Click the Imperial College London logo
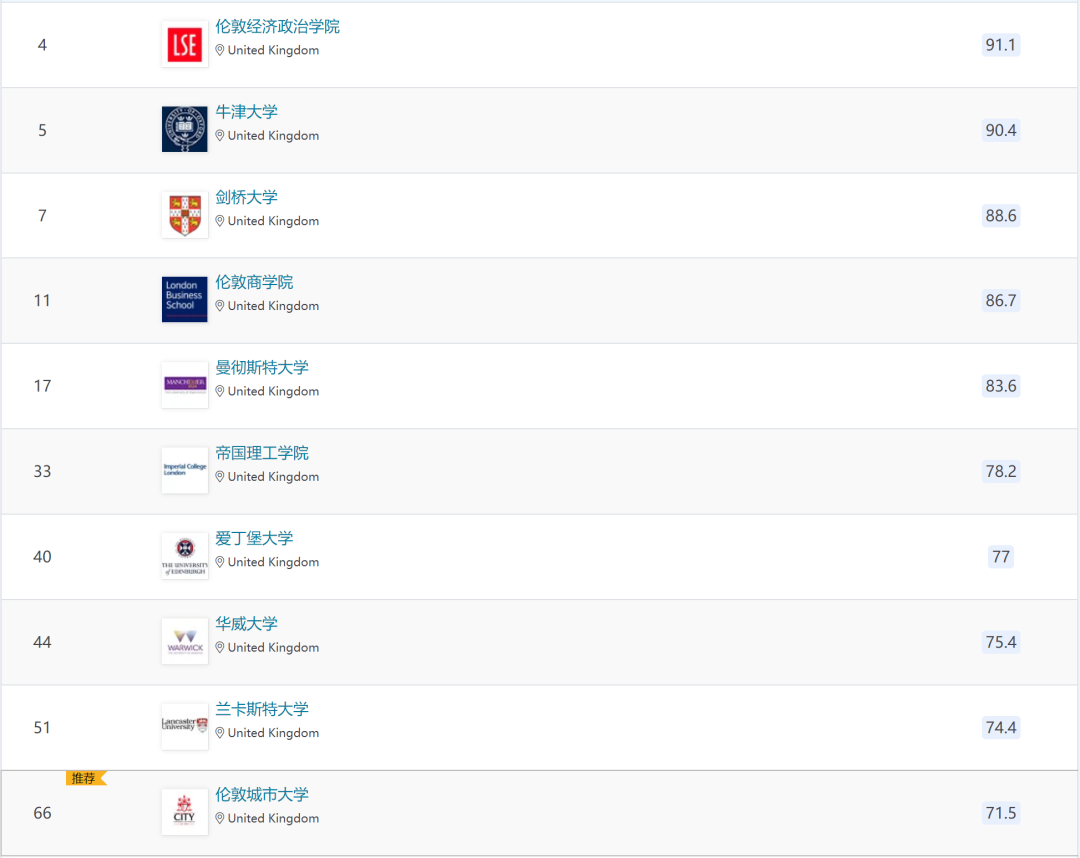The width and height of the screenshot is (1080, 858). pos(185,470)
